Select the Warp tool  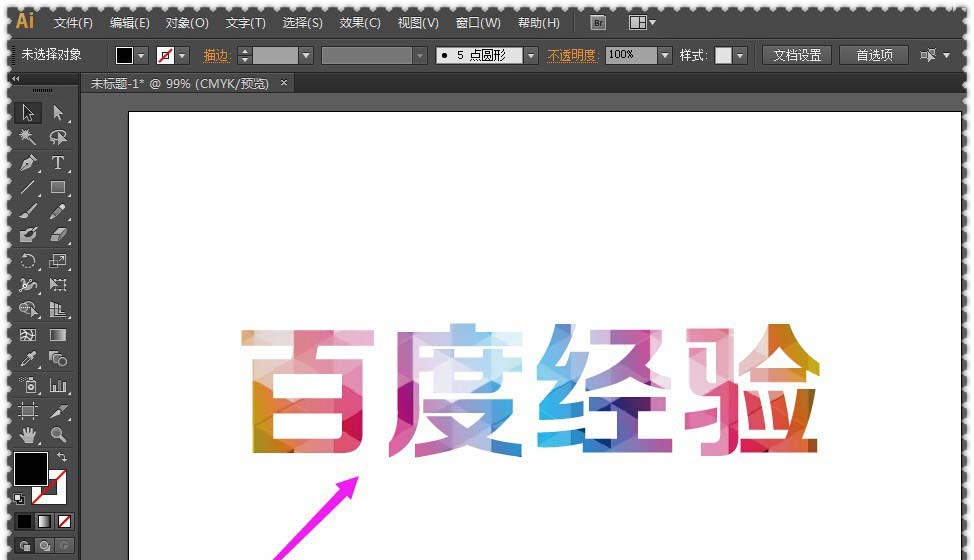pyautogui.click(x=28, y=285)
